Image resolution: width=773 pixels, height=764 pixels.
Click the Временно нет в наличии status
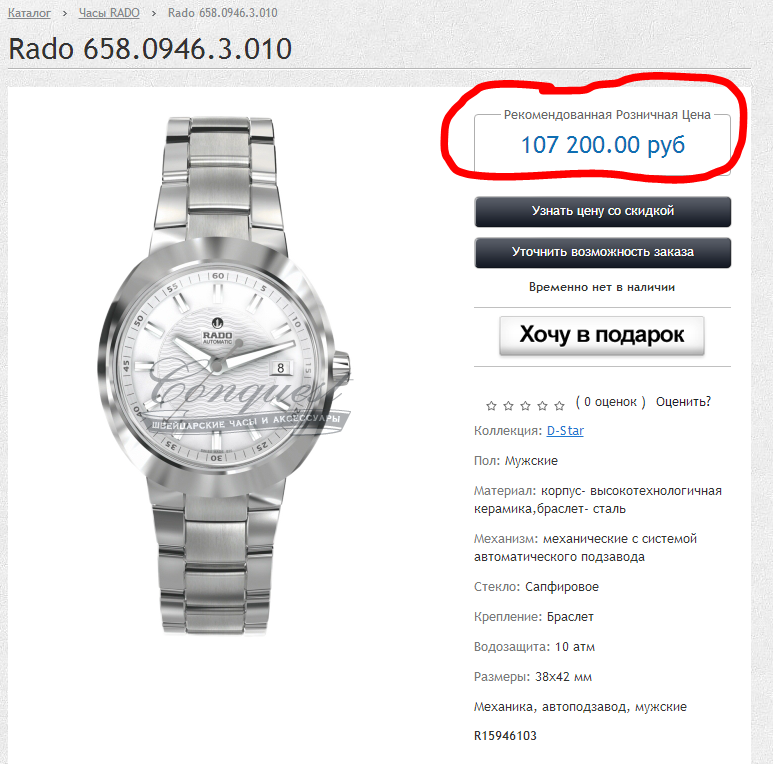[602, 287]
